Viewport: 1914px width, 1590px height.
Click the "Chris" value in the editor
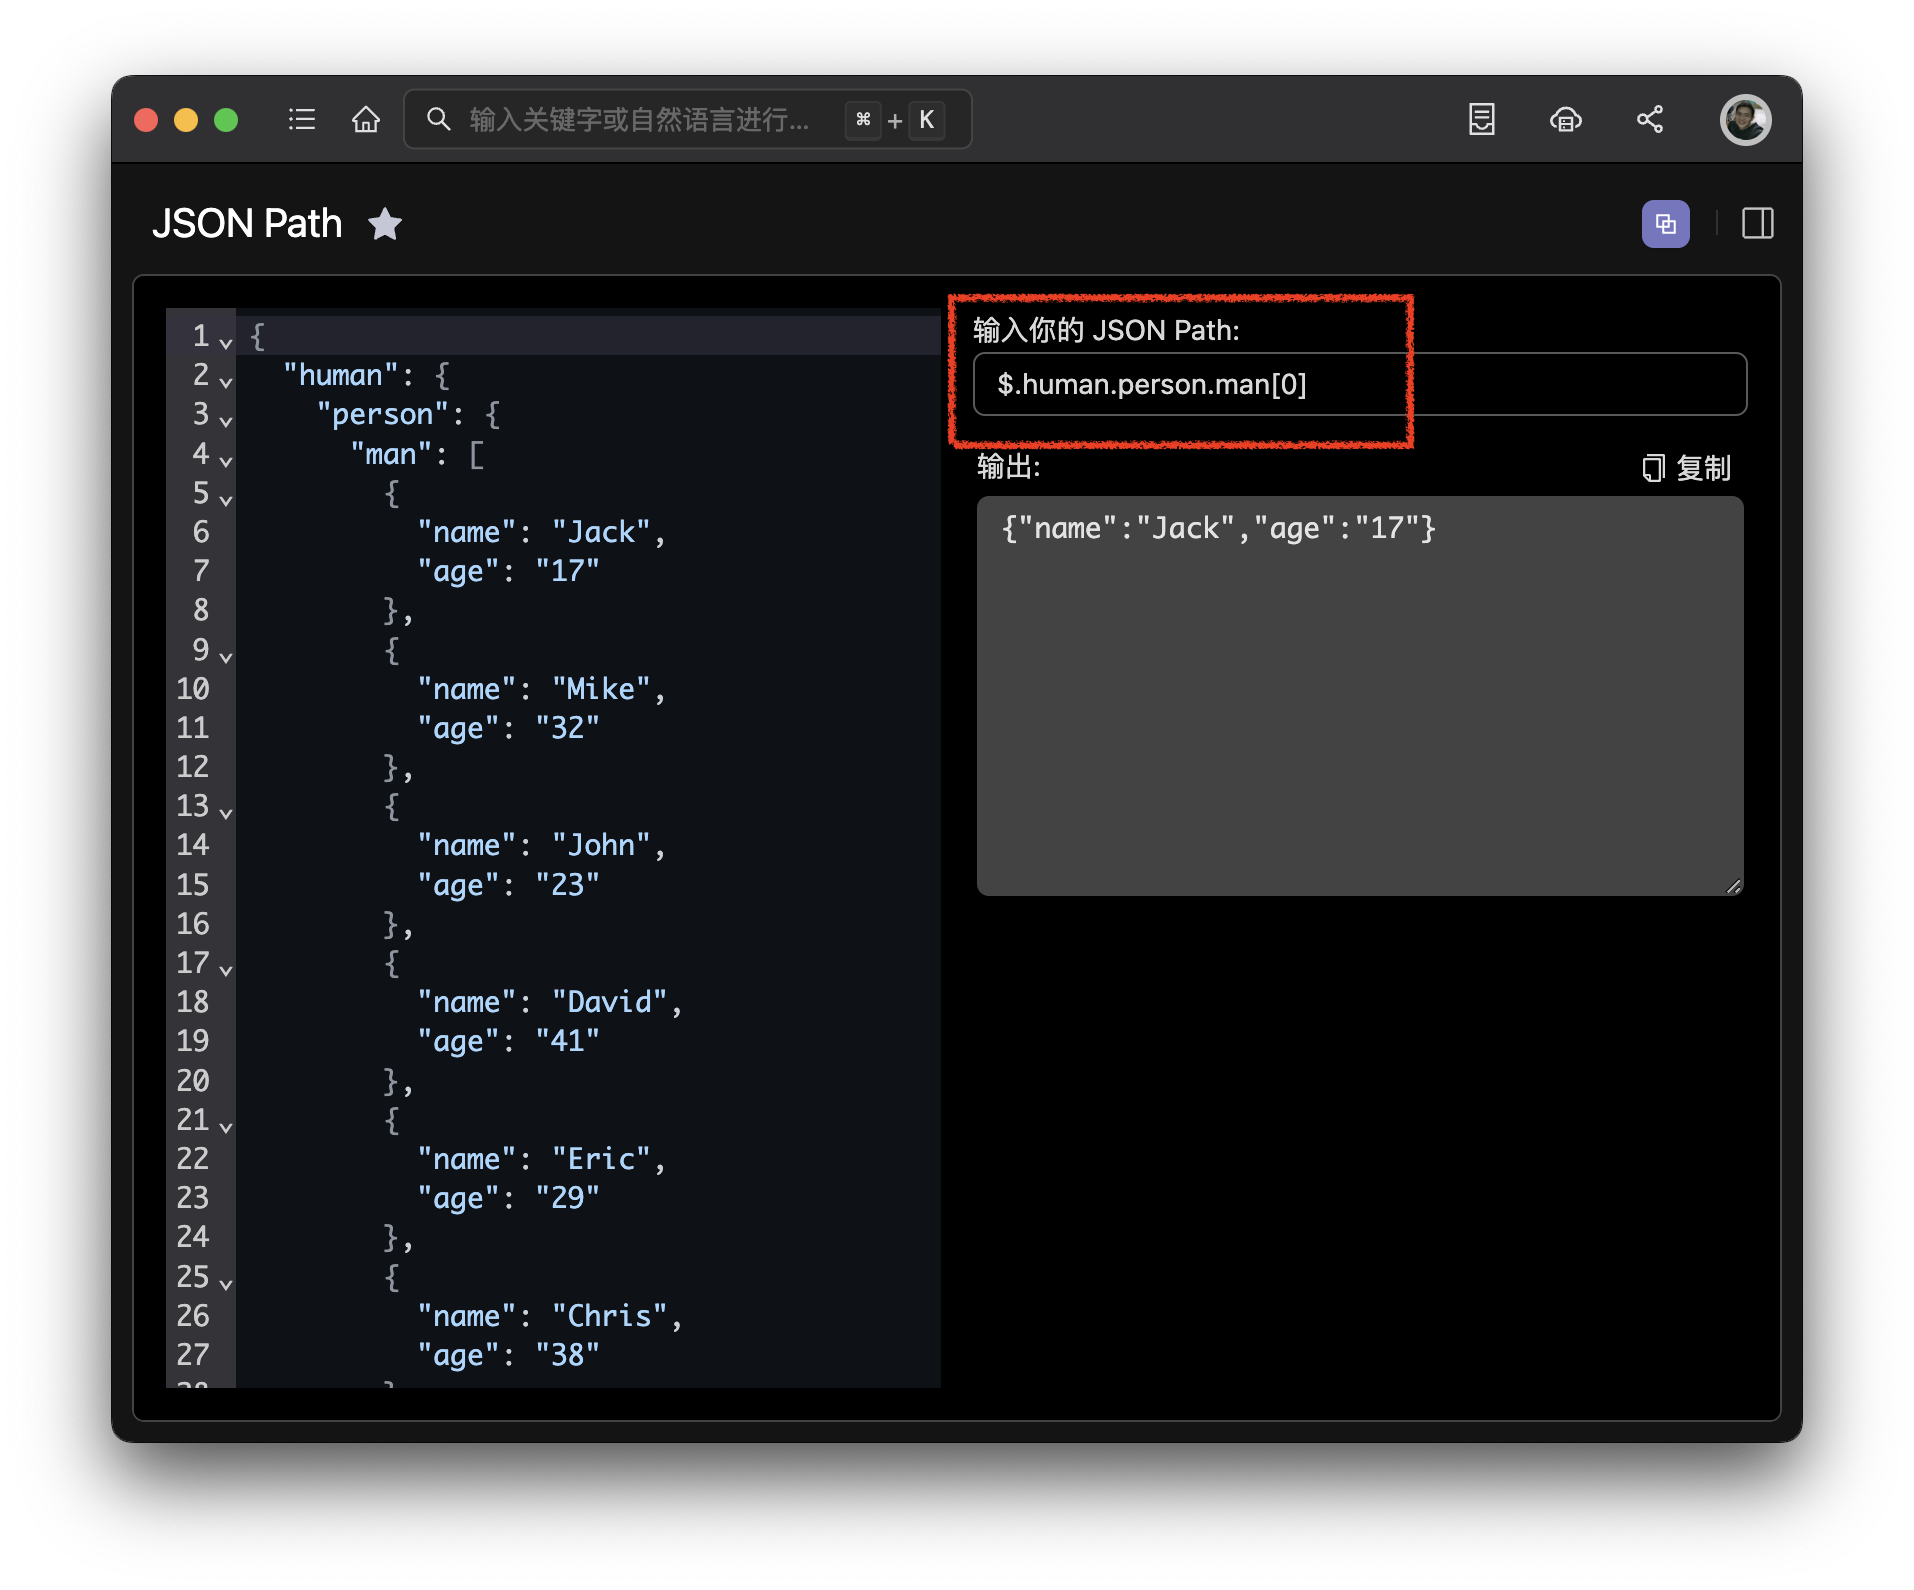(609, 1316)
